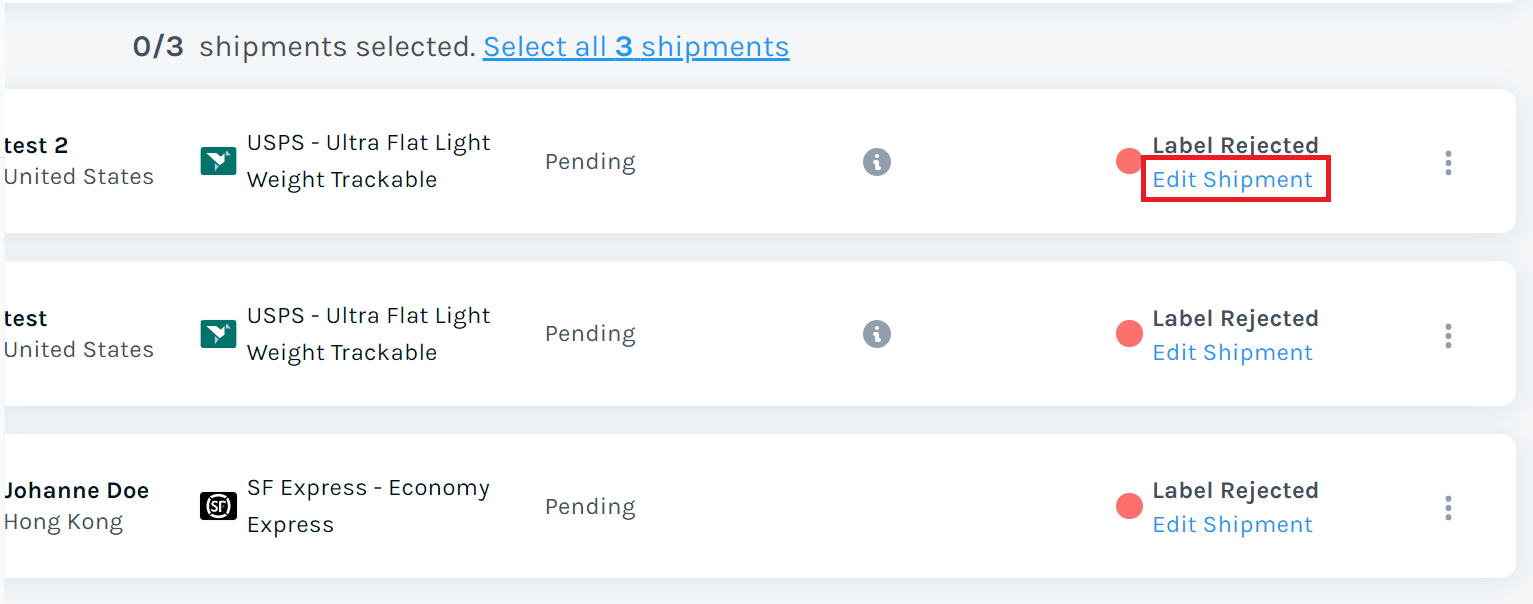Click the USPS courier icon for test 2
This screenshot has width=1533, height=604.
218,160
